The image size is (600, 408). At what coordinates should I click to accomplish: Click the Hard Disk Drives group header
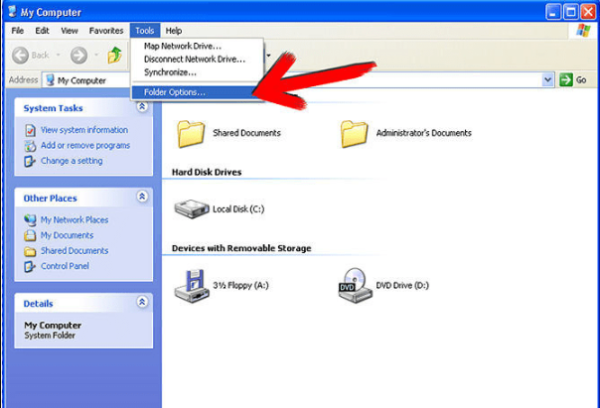coord(207,172)
